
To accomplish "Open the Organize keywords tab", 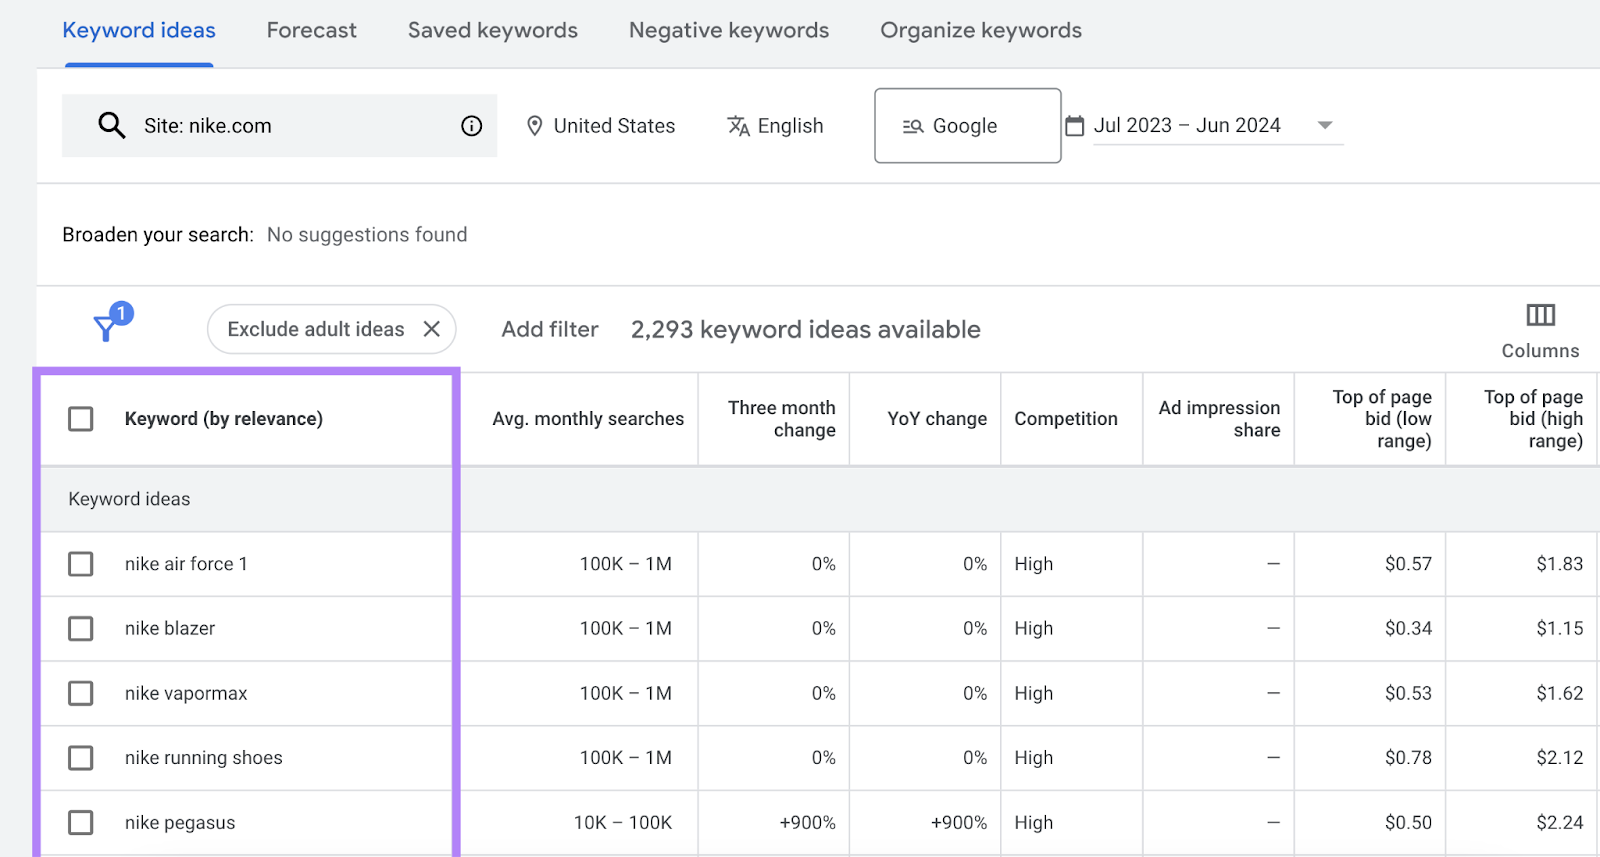I will (981, 30).
